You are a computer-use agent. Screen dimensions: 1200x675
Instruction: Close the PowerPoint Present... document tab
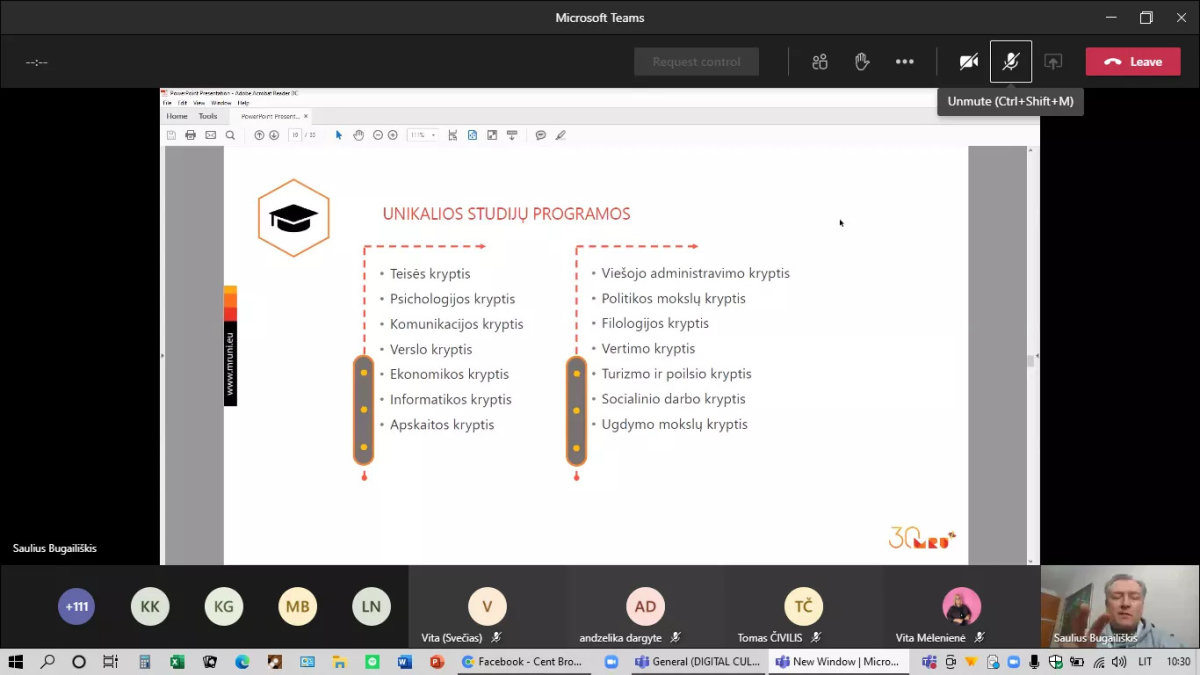[x=306, y=116]
